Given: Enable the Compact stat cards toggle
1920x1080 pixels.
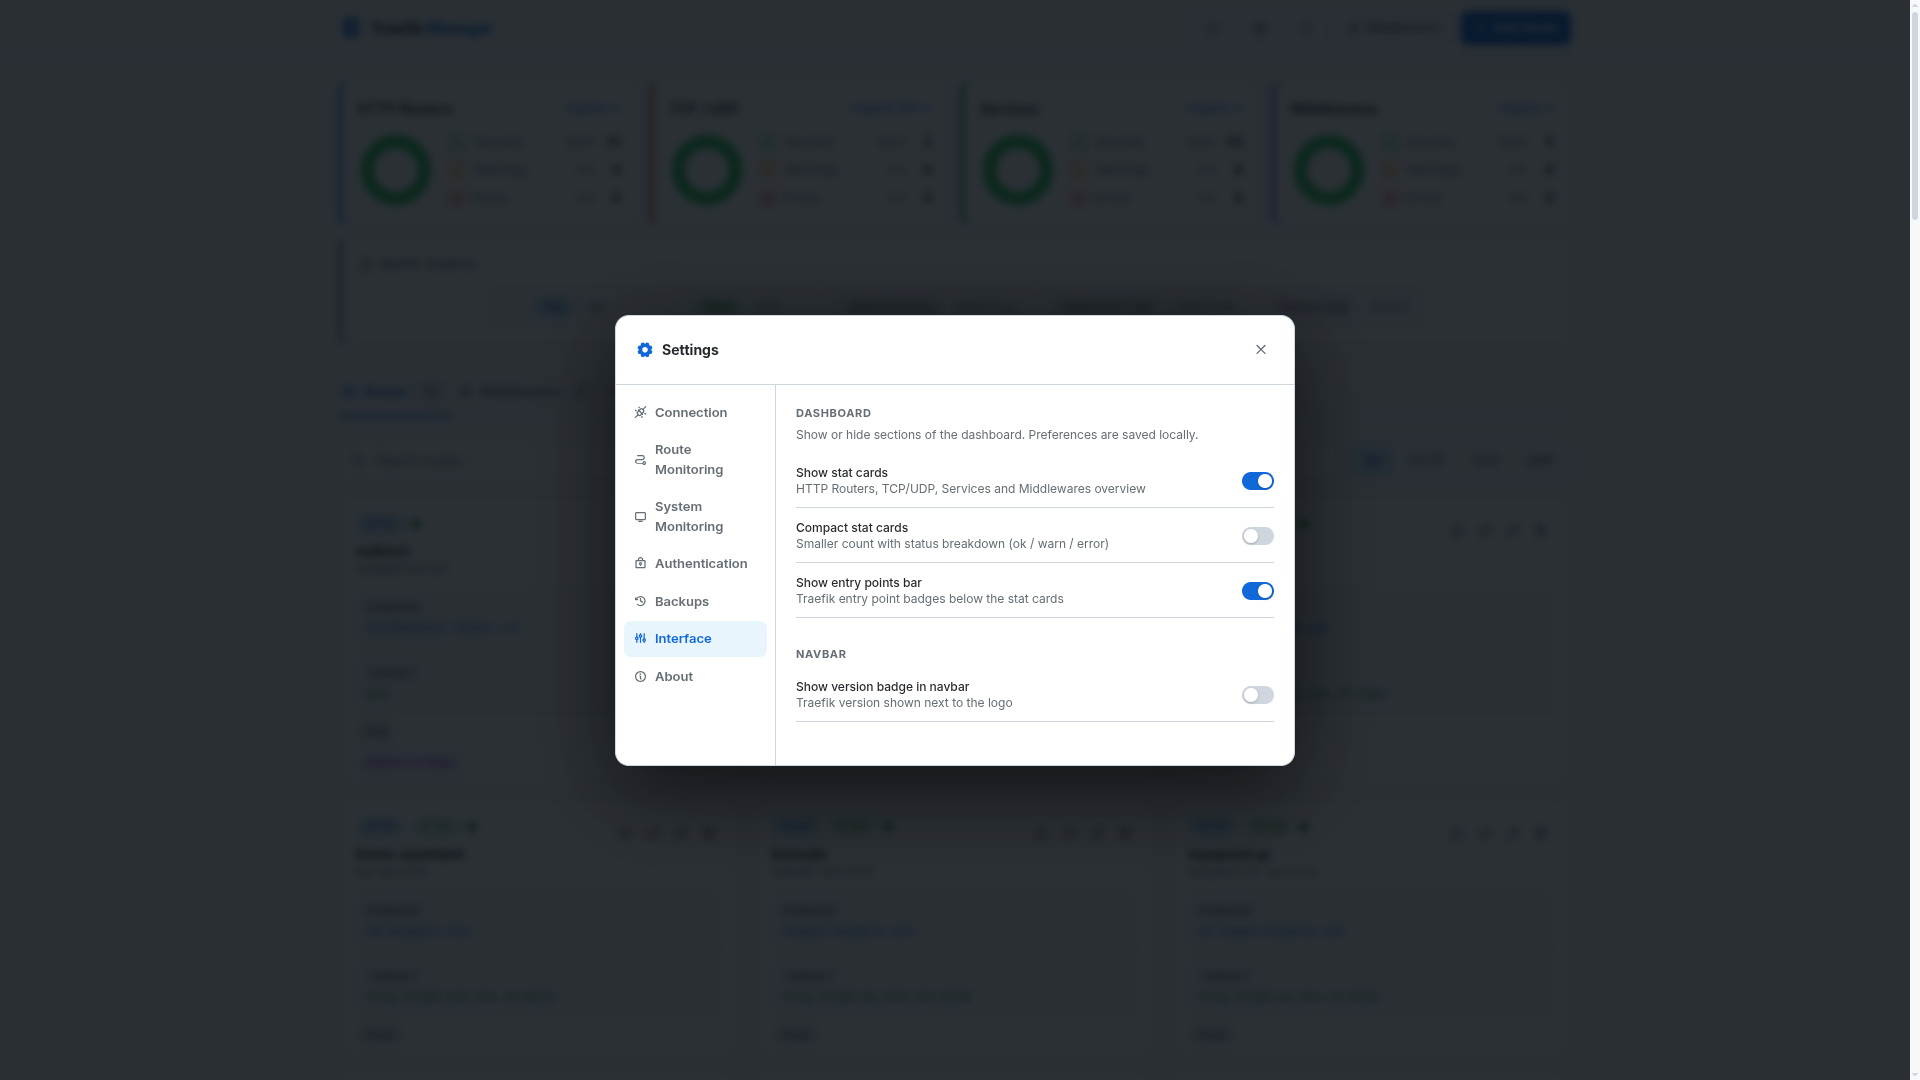Looking at the screenshot, I should [x=1258, y=536].
